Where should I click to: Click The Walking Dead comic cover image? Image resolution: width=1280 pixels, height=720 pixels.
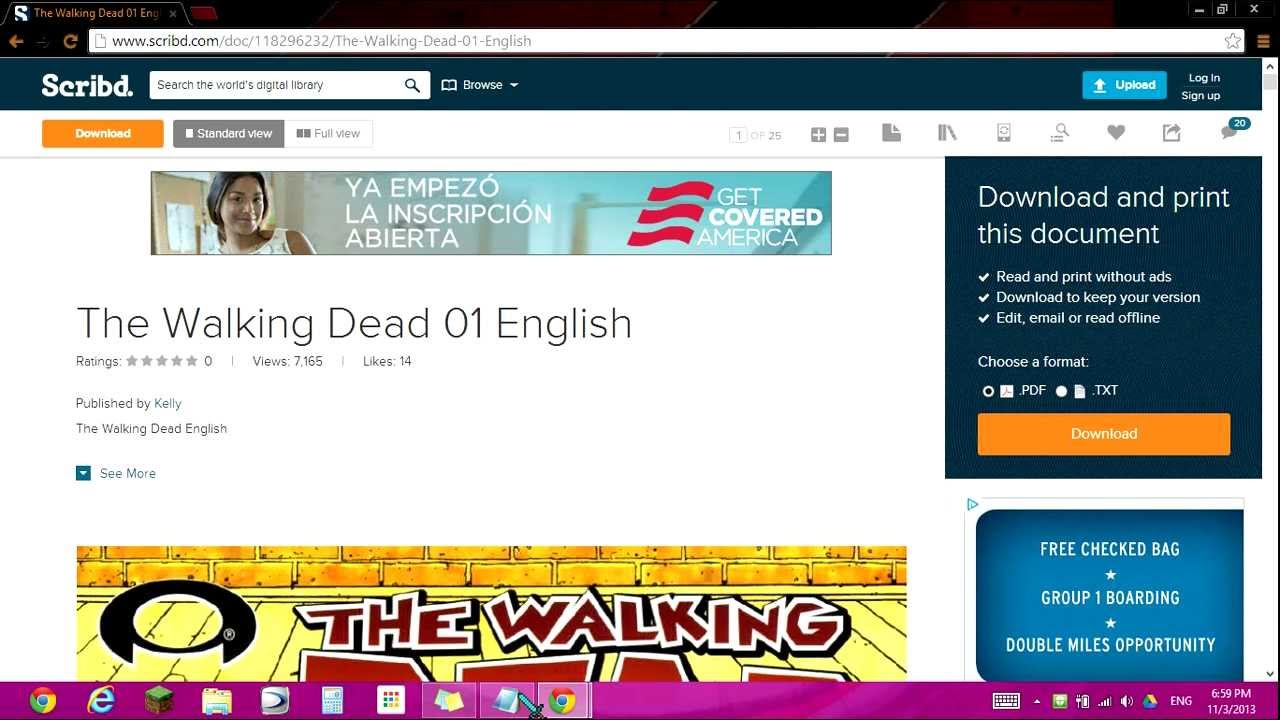click(491, 614)
